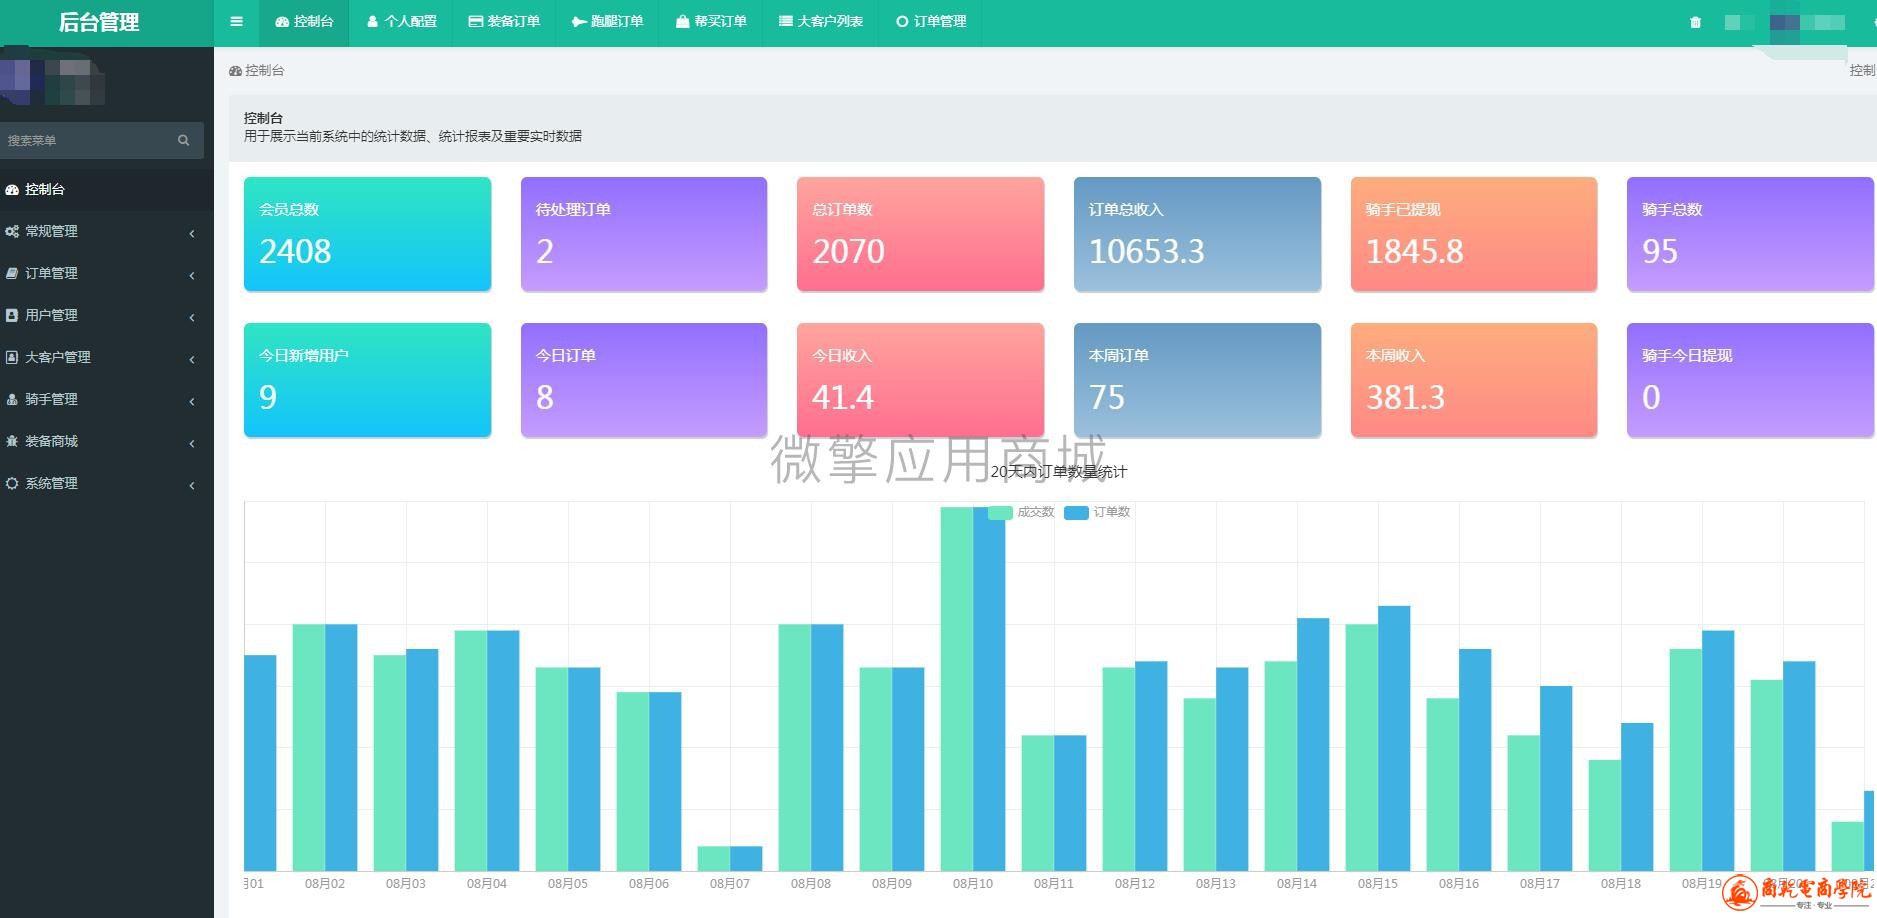1877x918 pixels.
Task: Open the 今日订单 card
Action: pos(644,380)
